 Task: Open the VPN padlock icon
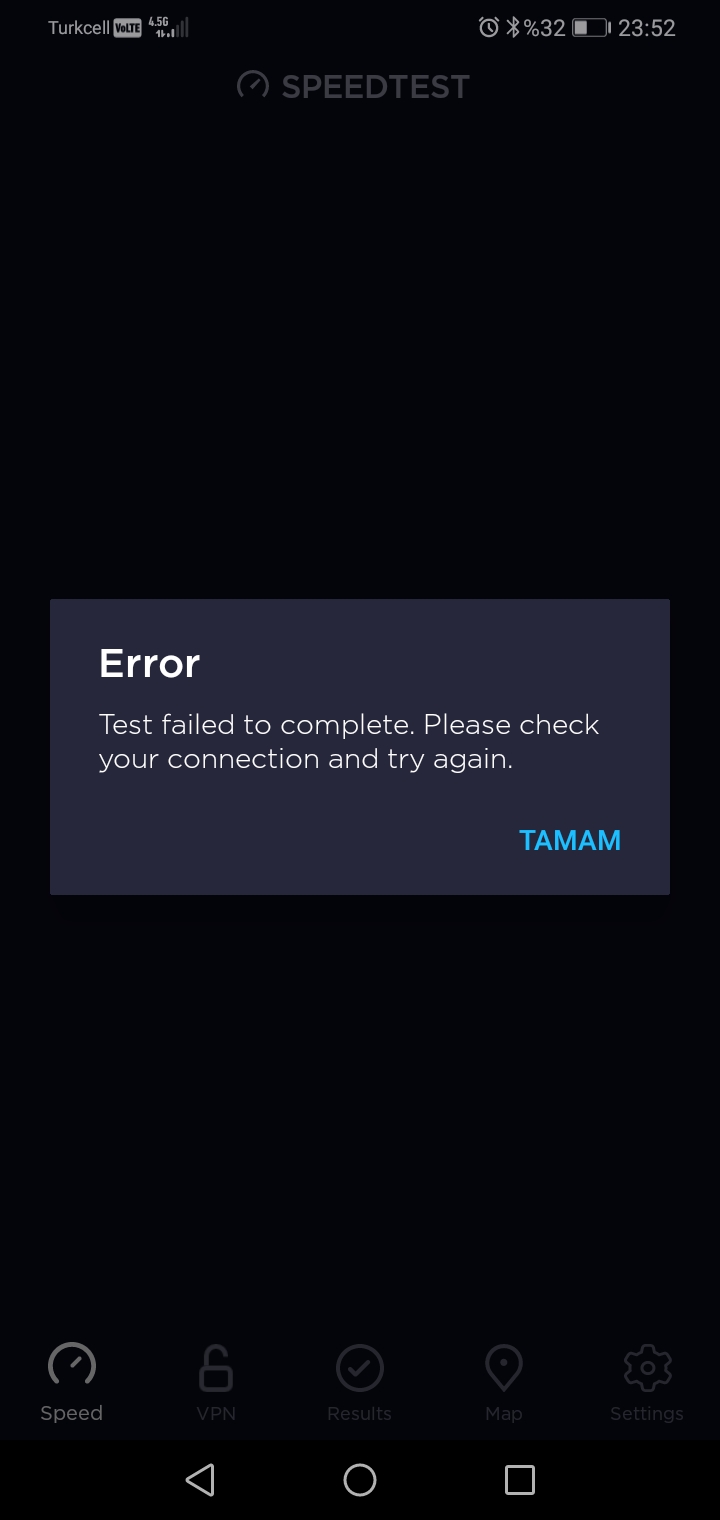[x=216, y=1367]
